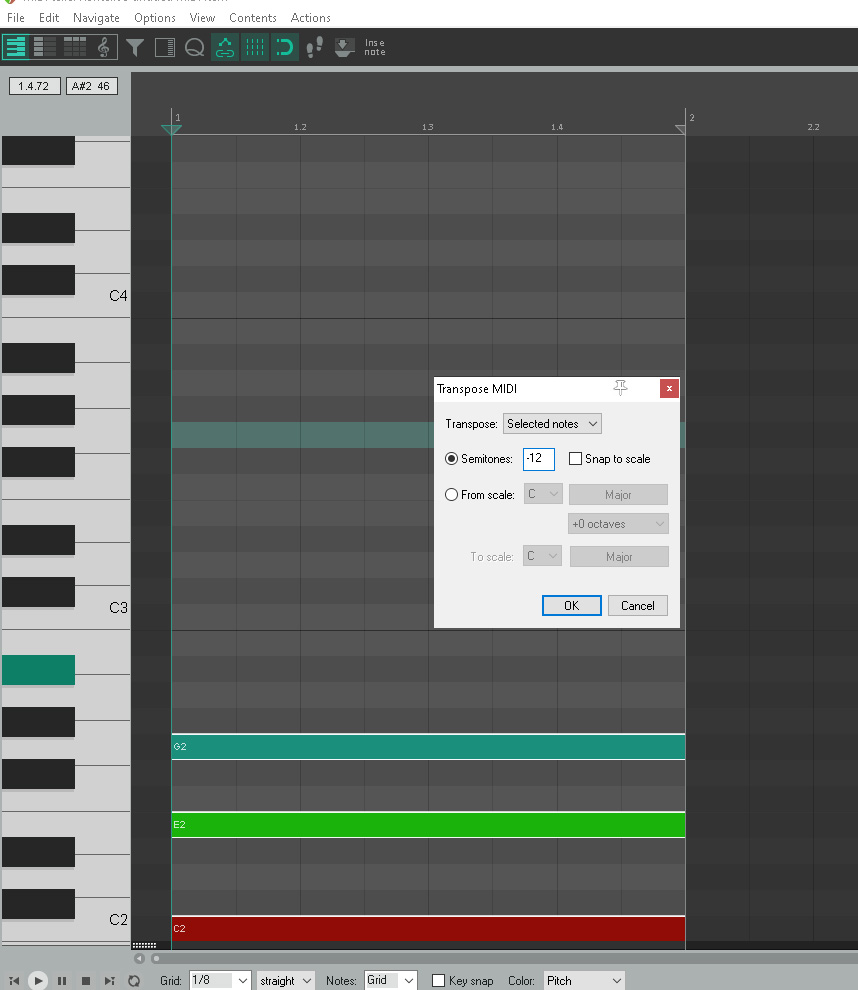Click the downward arrow tray toolbar icon
The height and width of the screenshot is (990, 858).
coord(344,47)
